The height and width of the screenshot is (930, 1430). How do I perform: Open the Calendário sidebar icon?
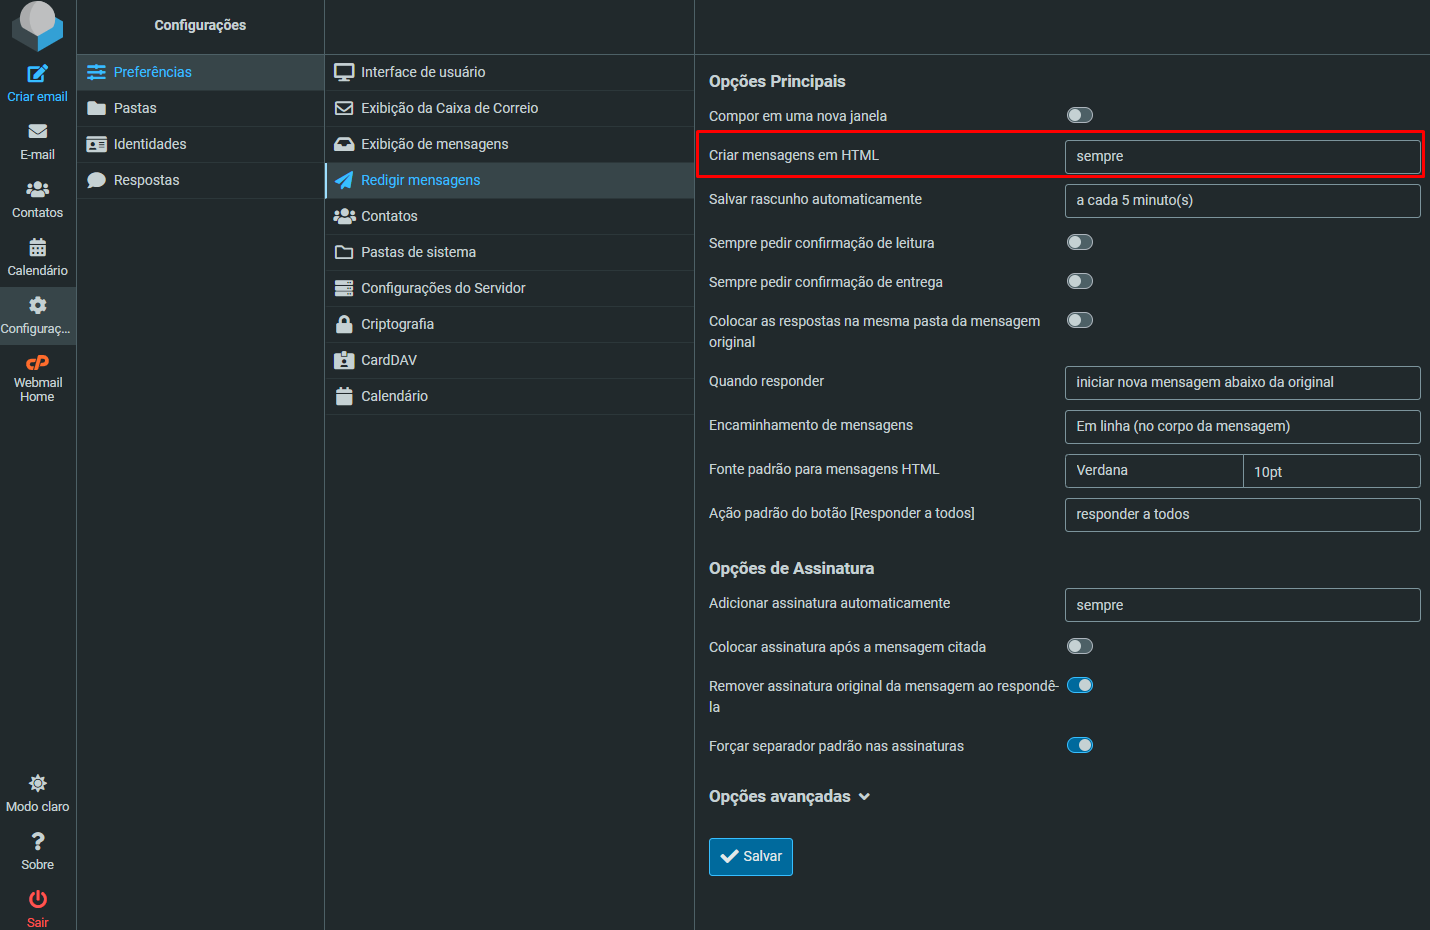point(37,248)
